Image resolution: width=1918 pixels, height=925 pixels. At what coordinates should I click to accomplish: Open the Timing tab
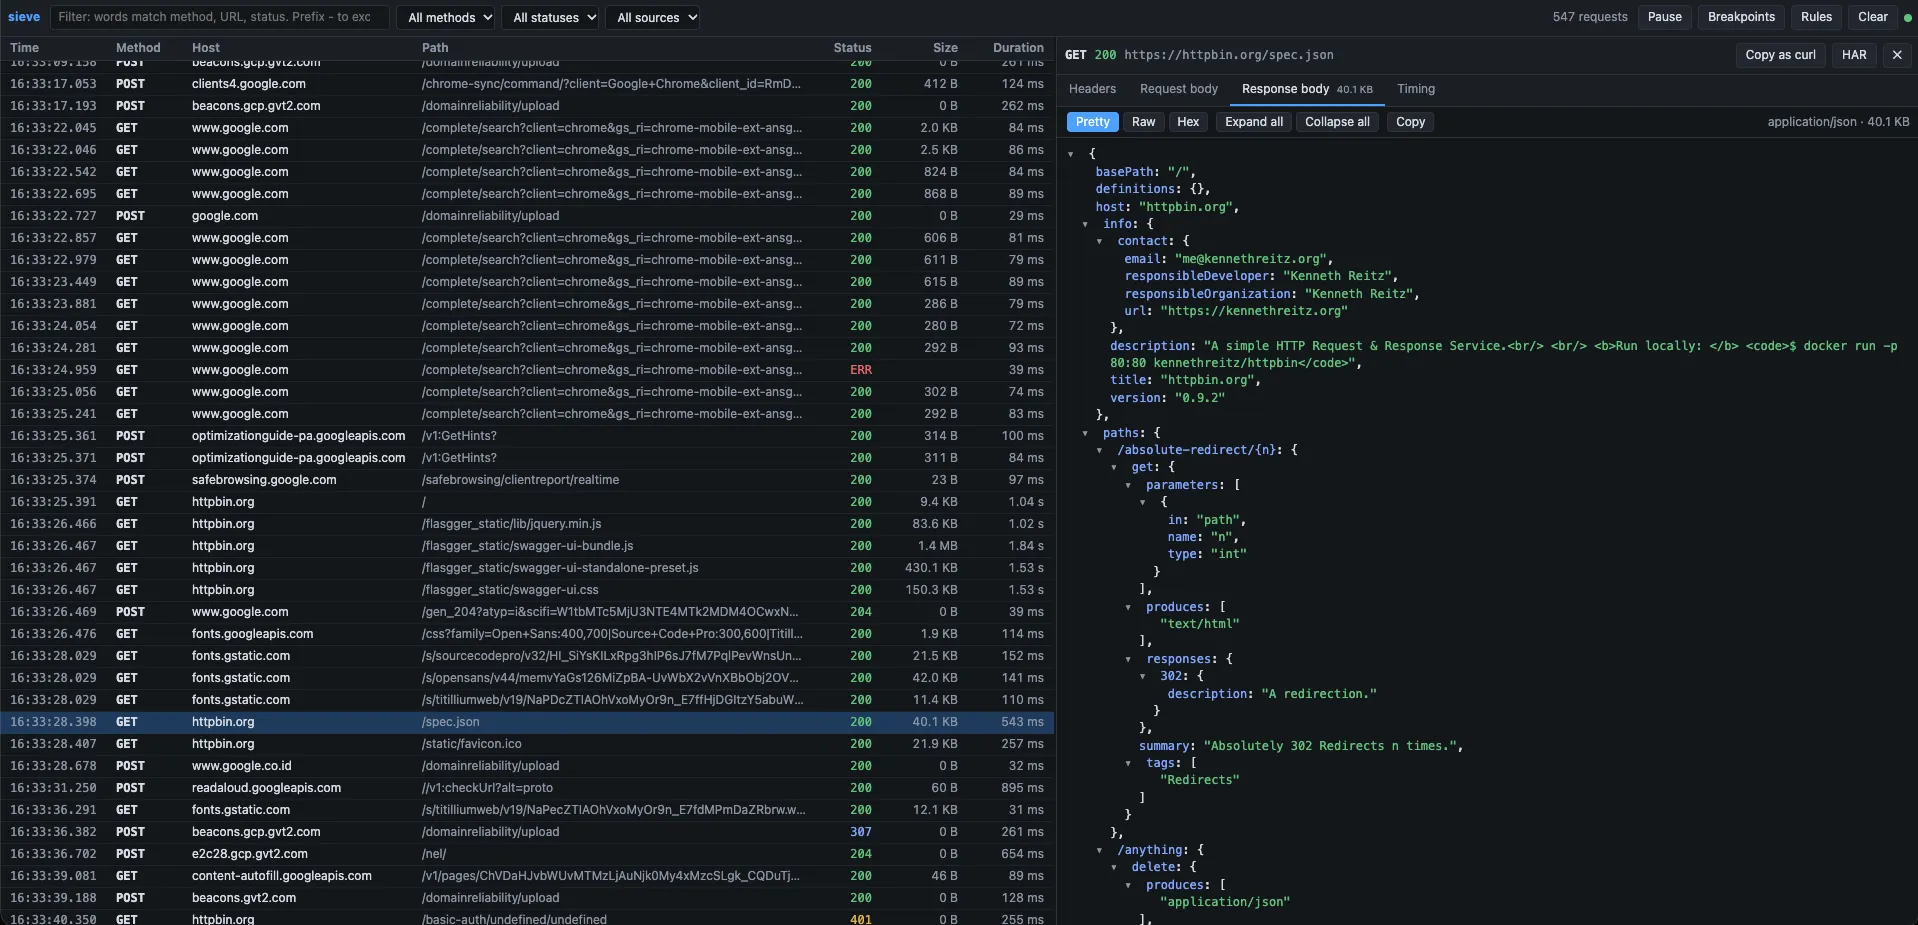1415,89
